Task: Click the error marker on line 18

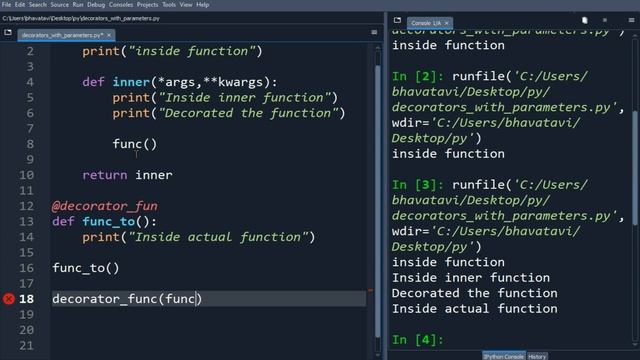Action: pos(9,299)
